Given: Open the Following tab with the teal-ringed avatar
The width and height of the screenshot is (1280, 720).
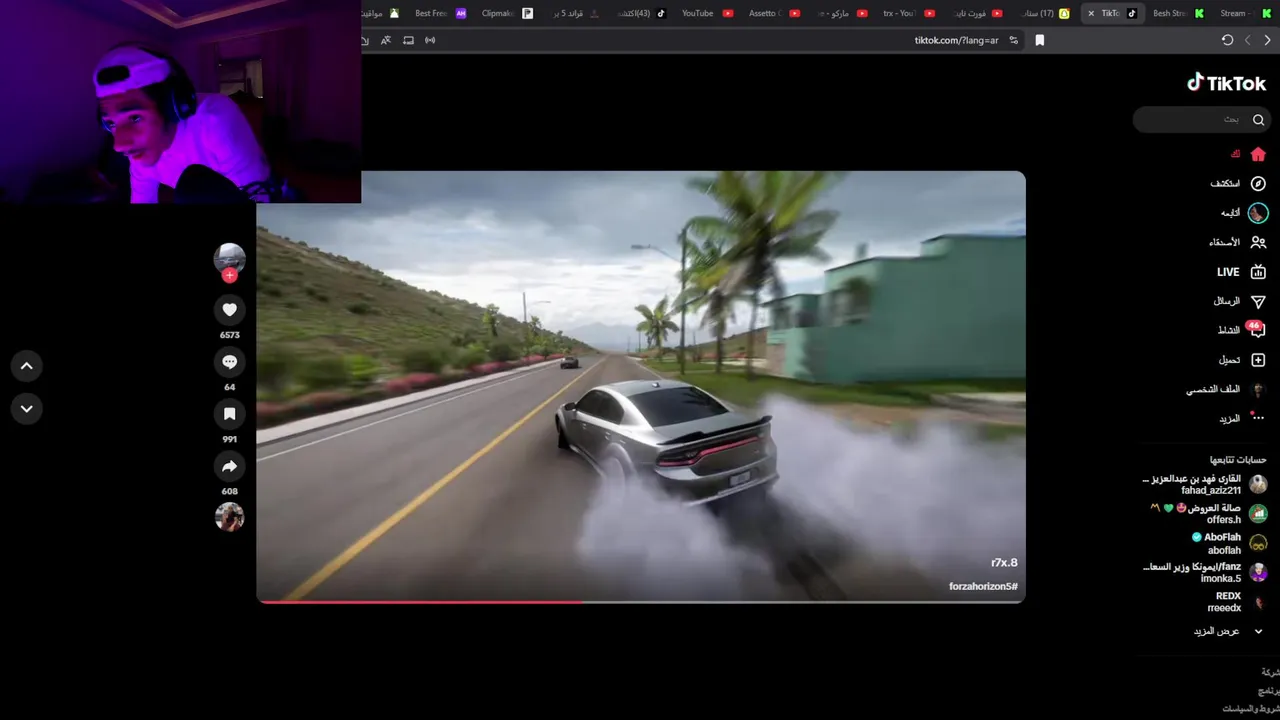Looking at the screenshot, I should pyautogui.click(x=1258, y=213).
